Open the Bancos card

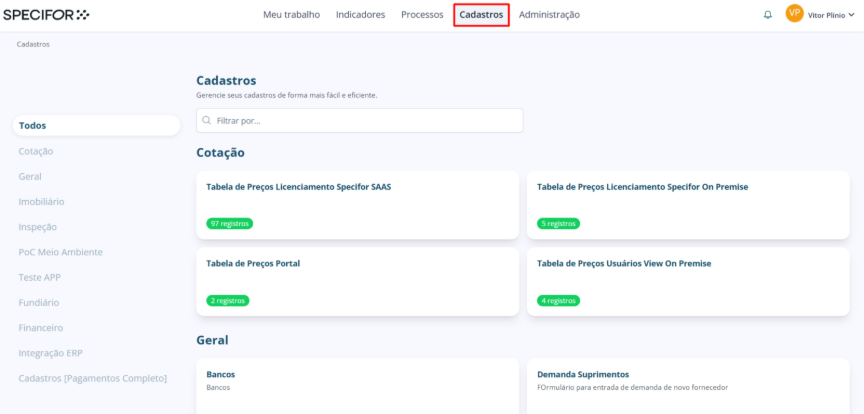click(x=358, y=386)
